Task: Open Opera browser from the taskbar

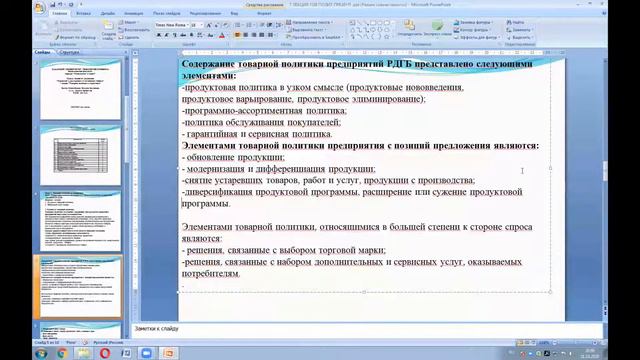Action: (105, 353)
